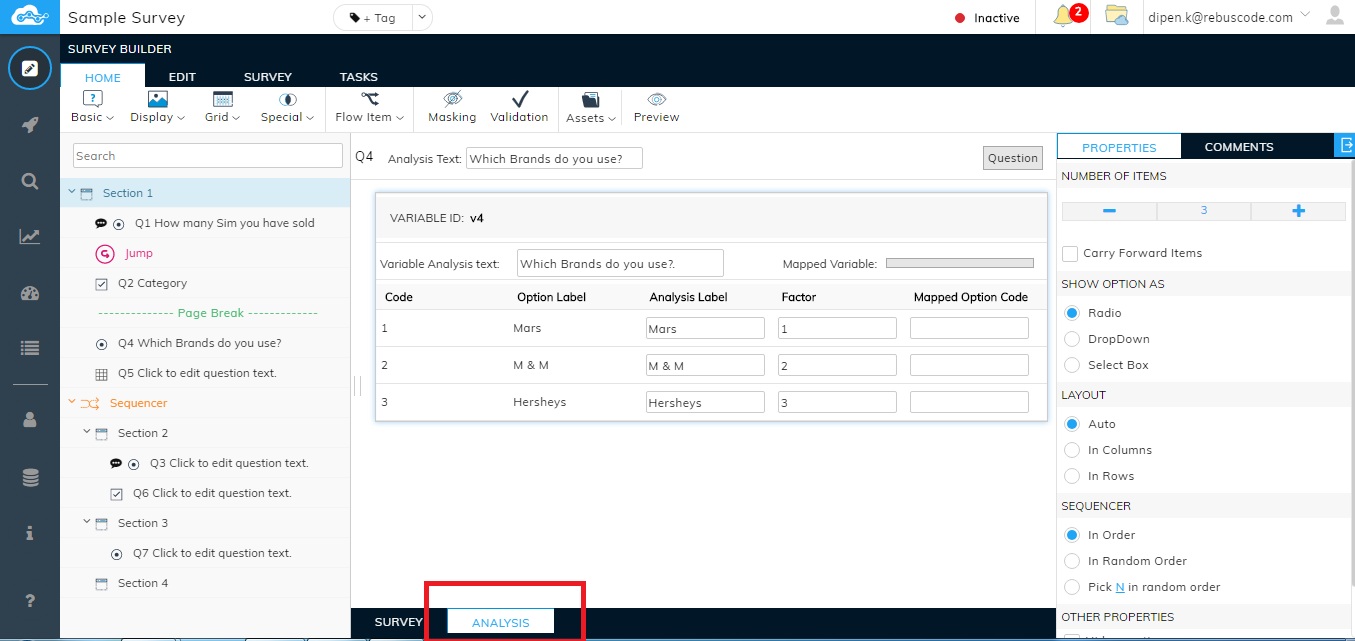1355x641 pixels.
Task: Open the line chart analytics sidebar icon
Action: [30, 237]
